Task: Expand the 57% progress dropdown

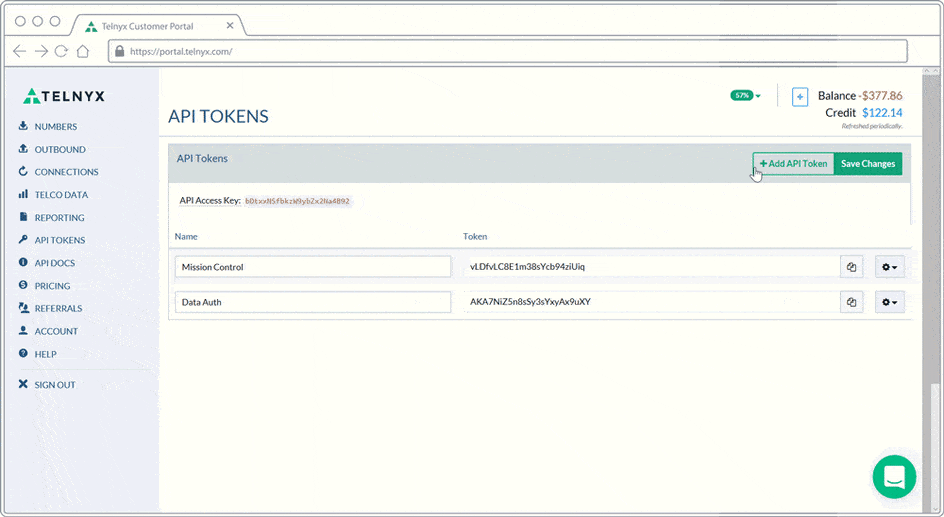Action: click(745, 95)
